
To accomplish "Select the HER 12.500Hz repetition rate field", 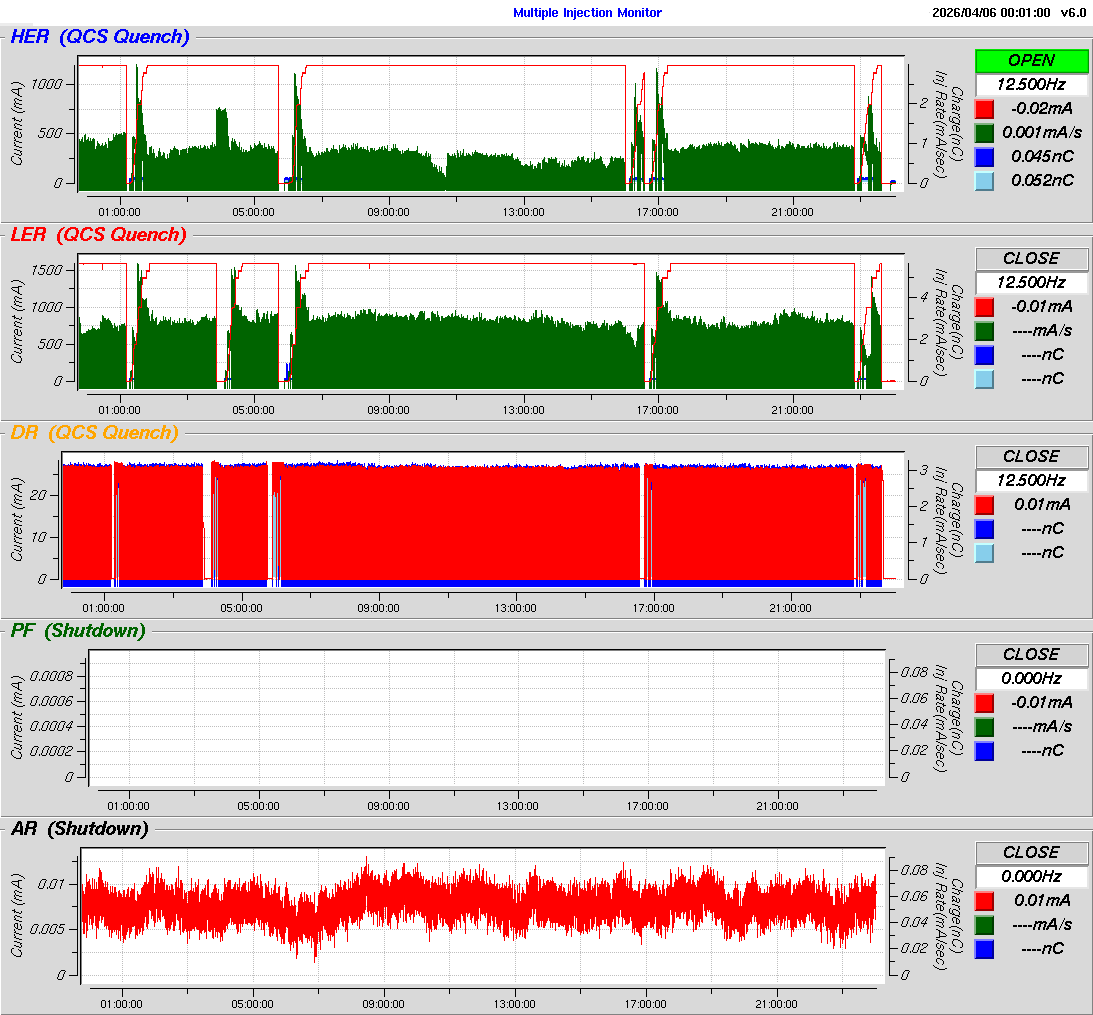I will pos(1031,84).
